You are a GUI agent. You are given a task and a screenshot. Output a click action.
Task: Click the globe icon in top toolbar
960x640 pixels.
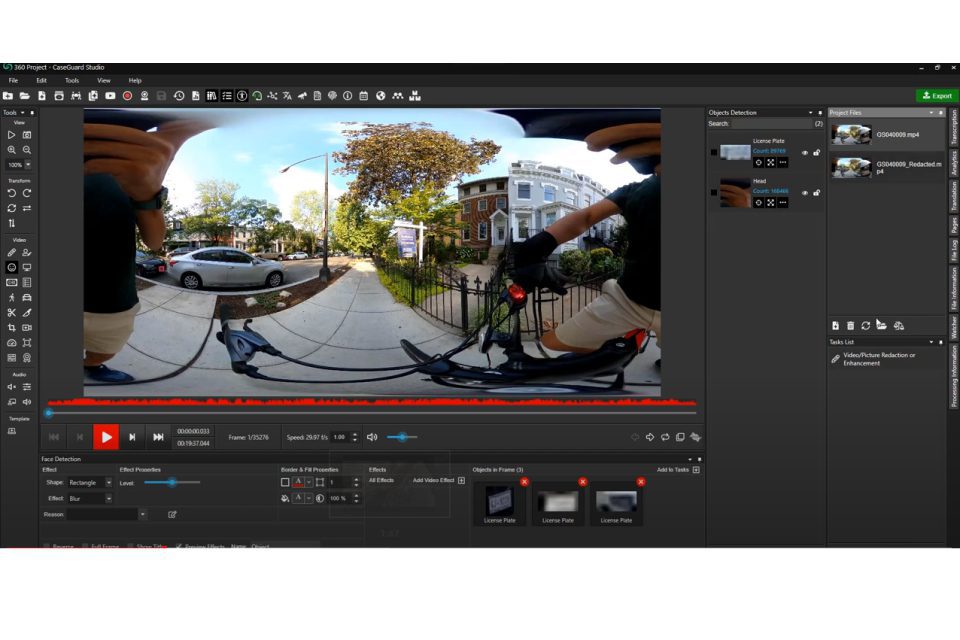[x=381, y=96]
